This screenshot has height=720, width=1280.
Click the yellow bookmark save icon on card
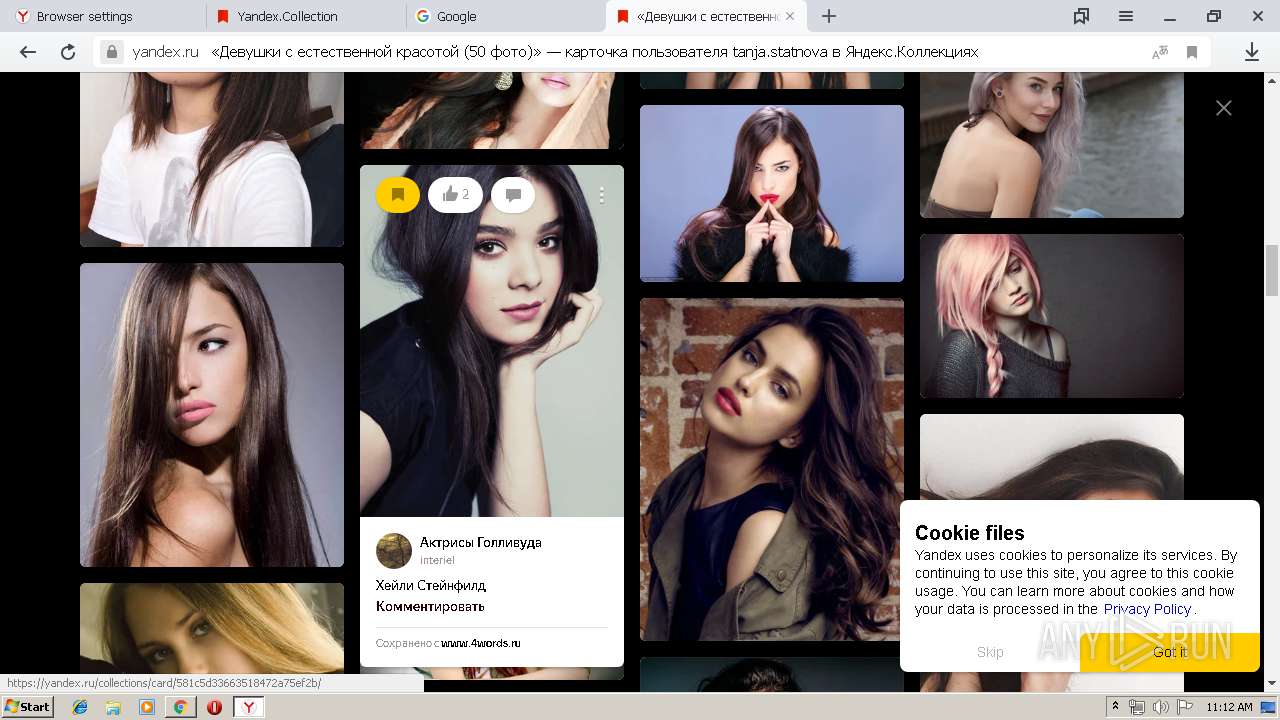pyautogui.click(x=398, y=195)
